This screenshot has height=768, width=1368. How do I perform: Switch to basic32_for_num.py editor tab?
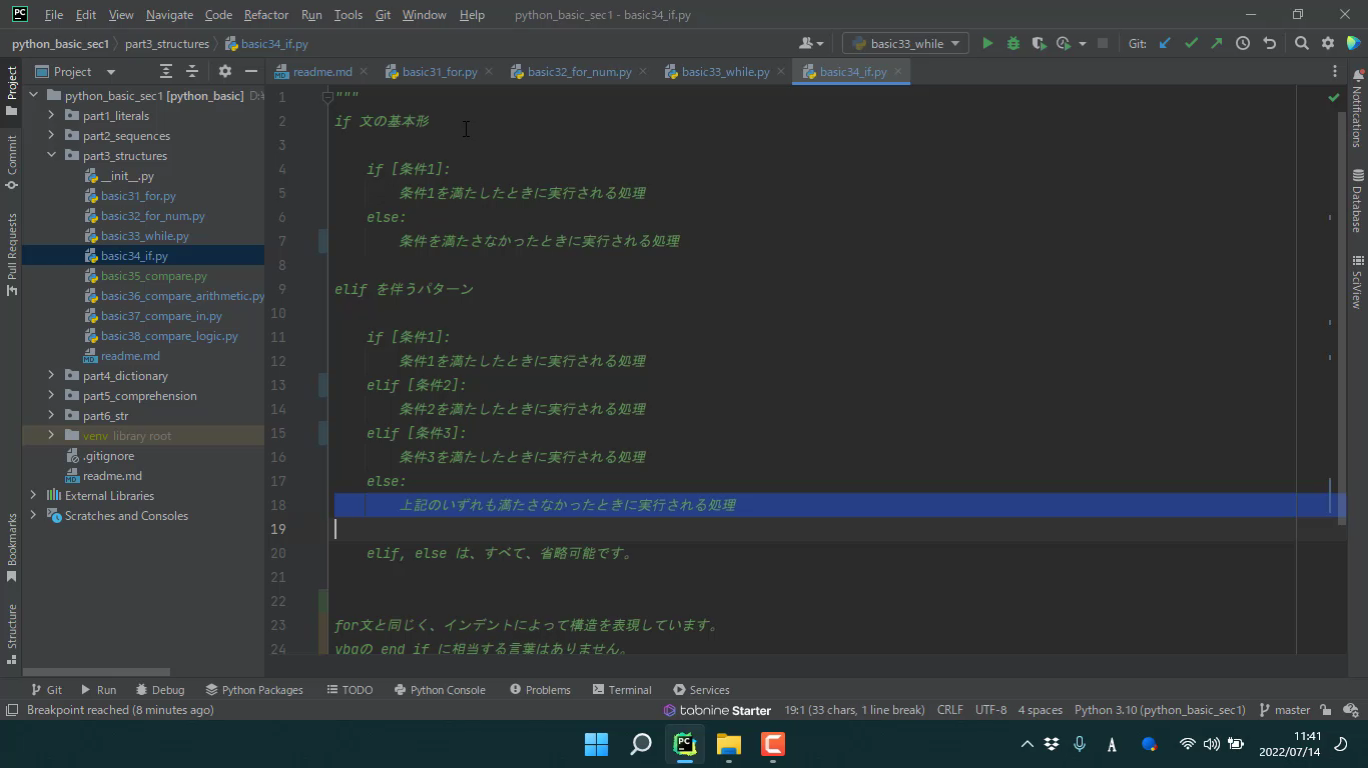tap(579, 72)
